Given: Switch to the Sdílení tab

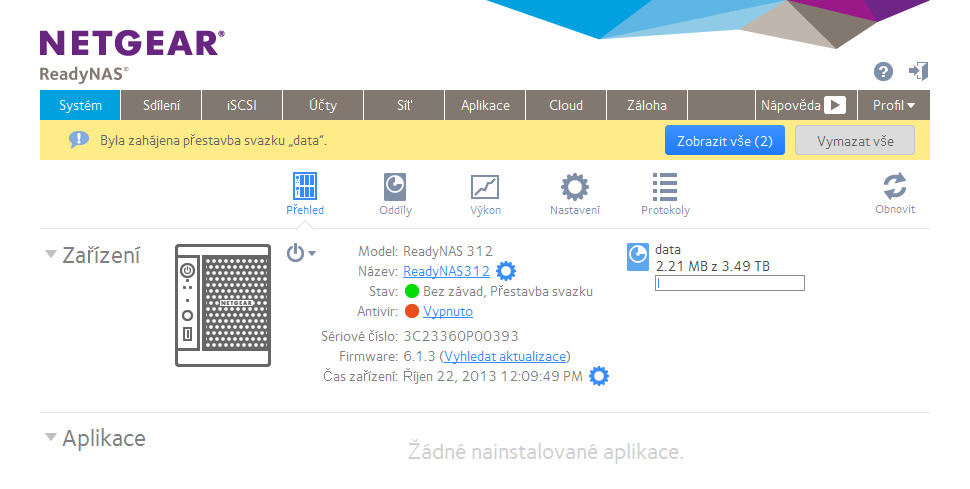Looking at the screenshot, I should coord(161,105).
